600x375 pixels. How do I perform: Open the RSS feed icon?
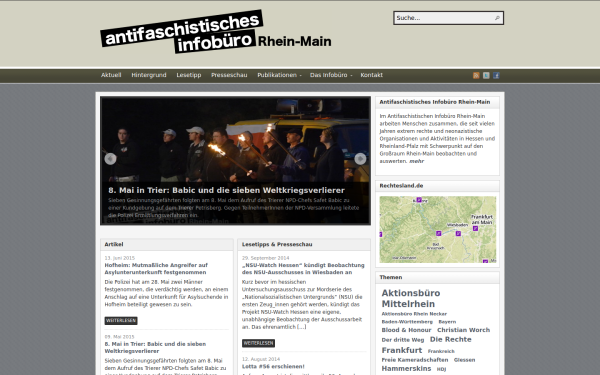point(476,75)
